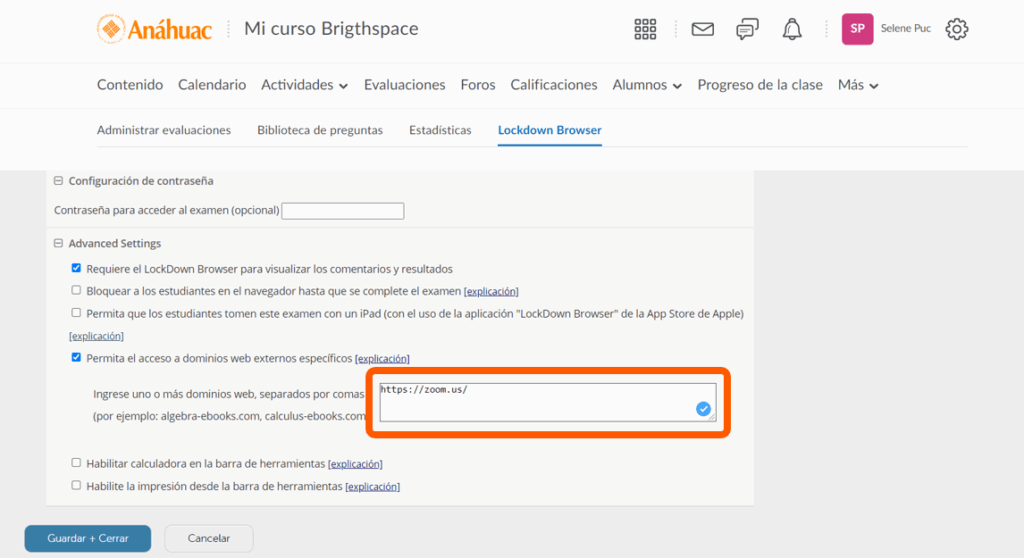The image size is (1024, 558).
Task: Collapse the Advanced Settings section
Action: tap(58, 243)
